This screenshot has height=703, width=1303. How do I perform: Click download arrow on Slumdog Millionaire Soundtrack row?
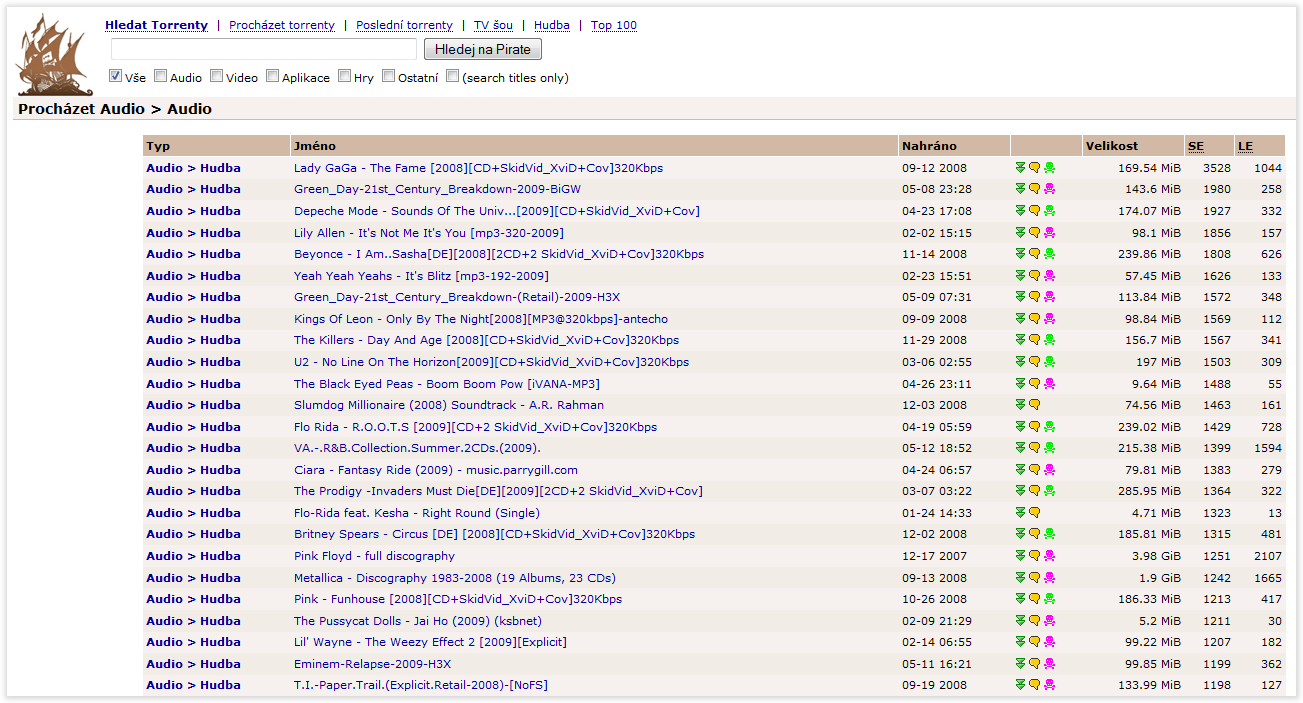[1020, 405]
